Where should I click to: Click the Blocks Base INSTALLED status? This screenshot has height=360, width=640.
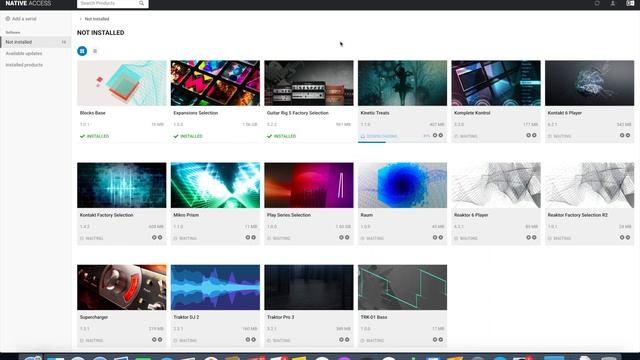click(94, 136)
